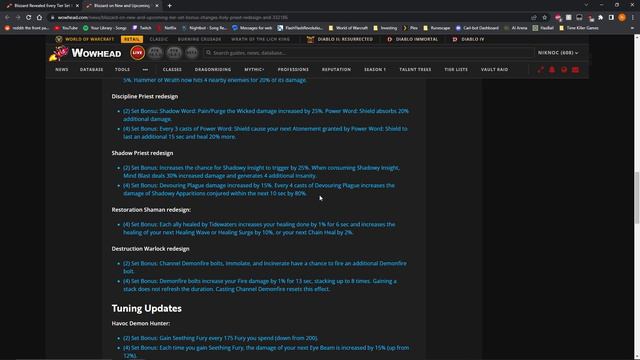
Task: Open the Dragonriding menu
Action: 213,70
